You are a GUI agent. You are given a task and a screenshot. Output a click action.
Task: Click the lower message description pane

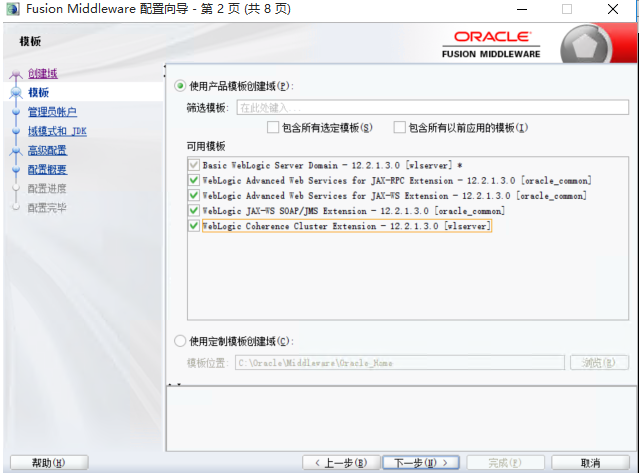(x=401, y=418)
